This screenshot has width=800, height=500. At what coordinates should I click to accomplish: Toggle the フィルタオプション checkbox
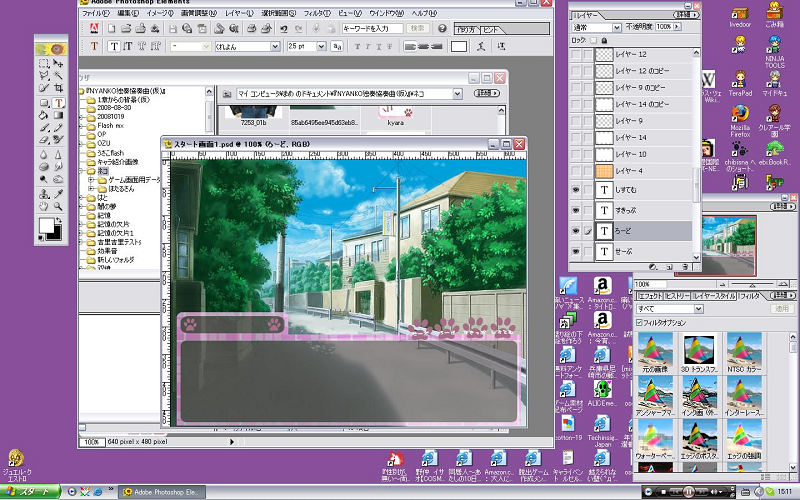point(639,322)
